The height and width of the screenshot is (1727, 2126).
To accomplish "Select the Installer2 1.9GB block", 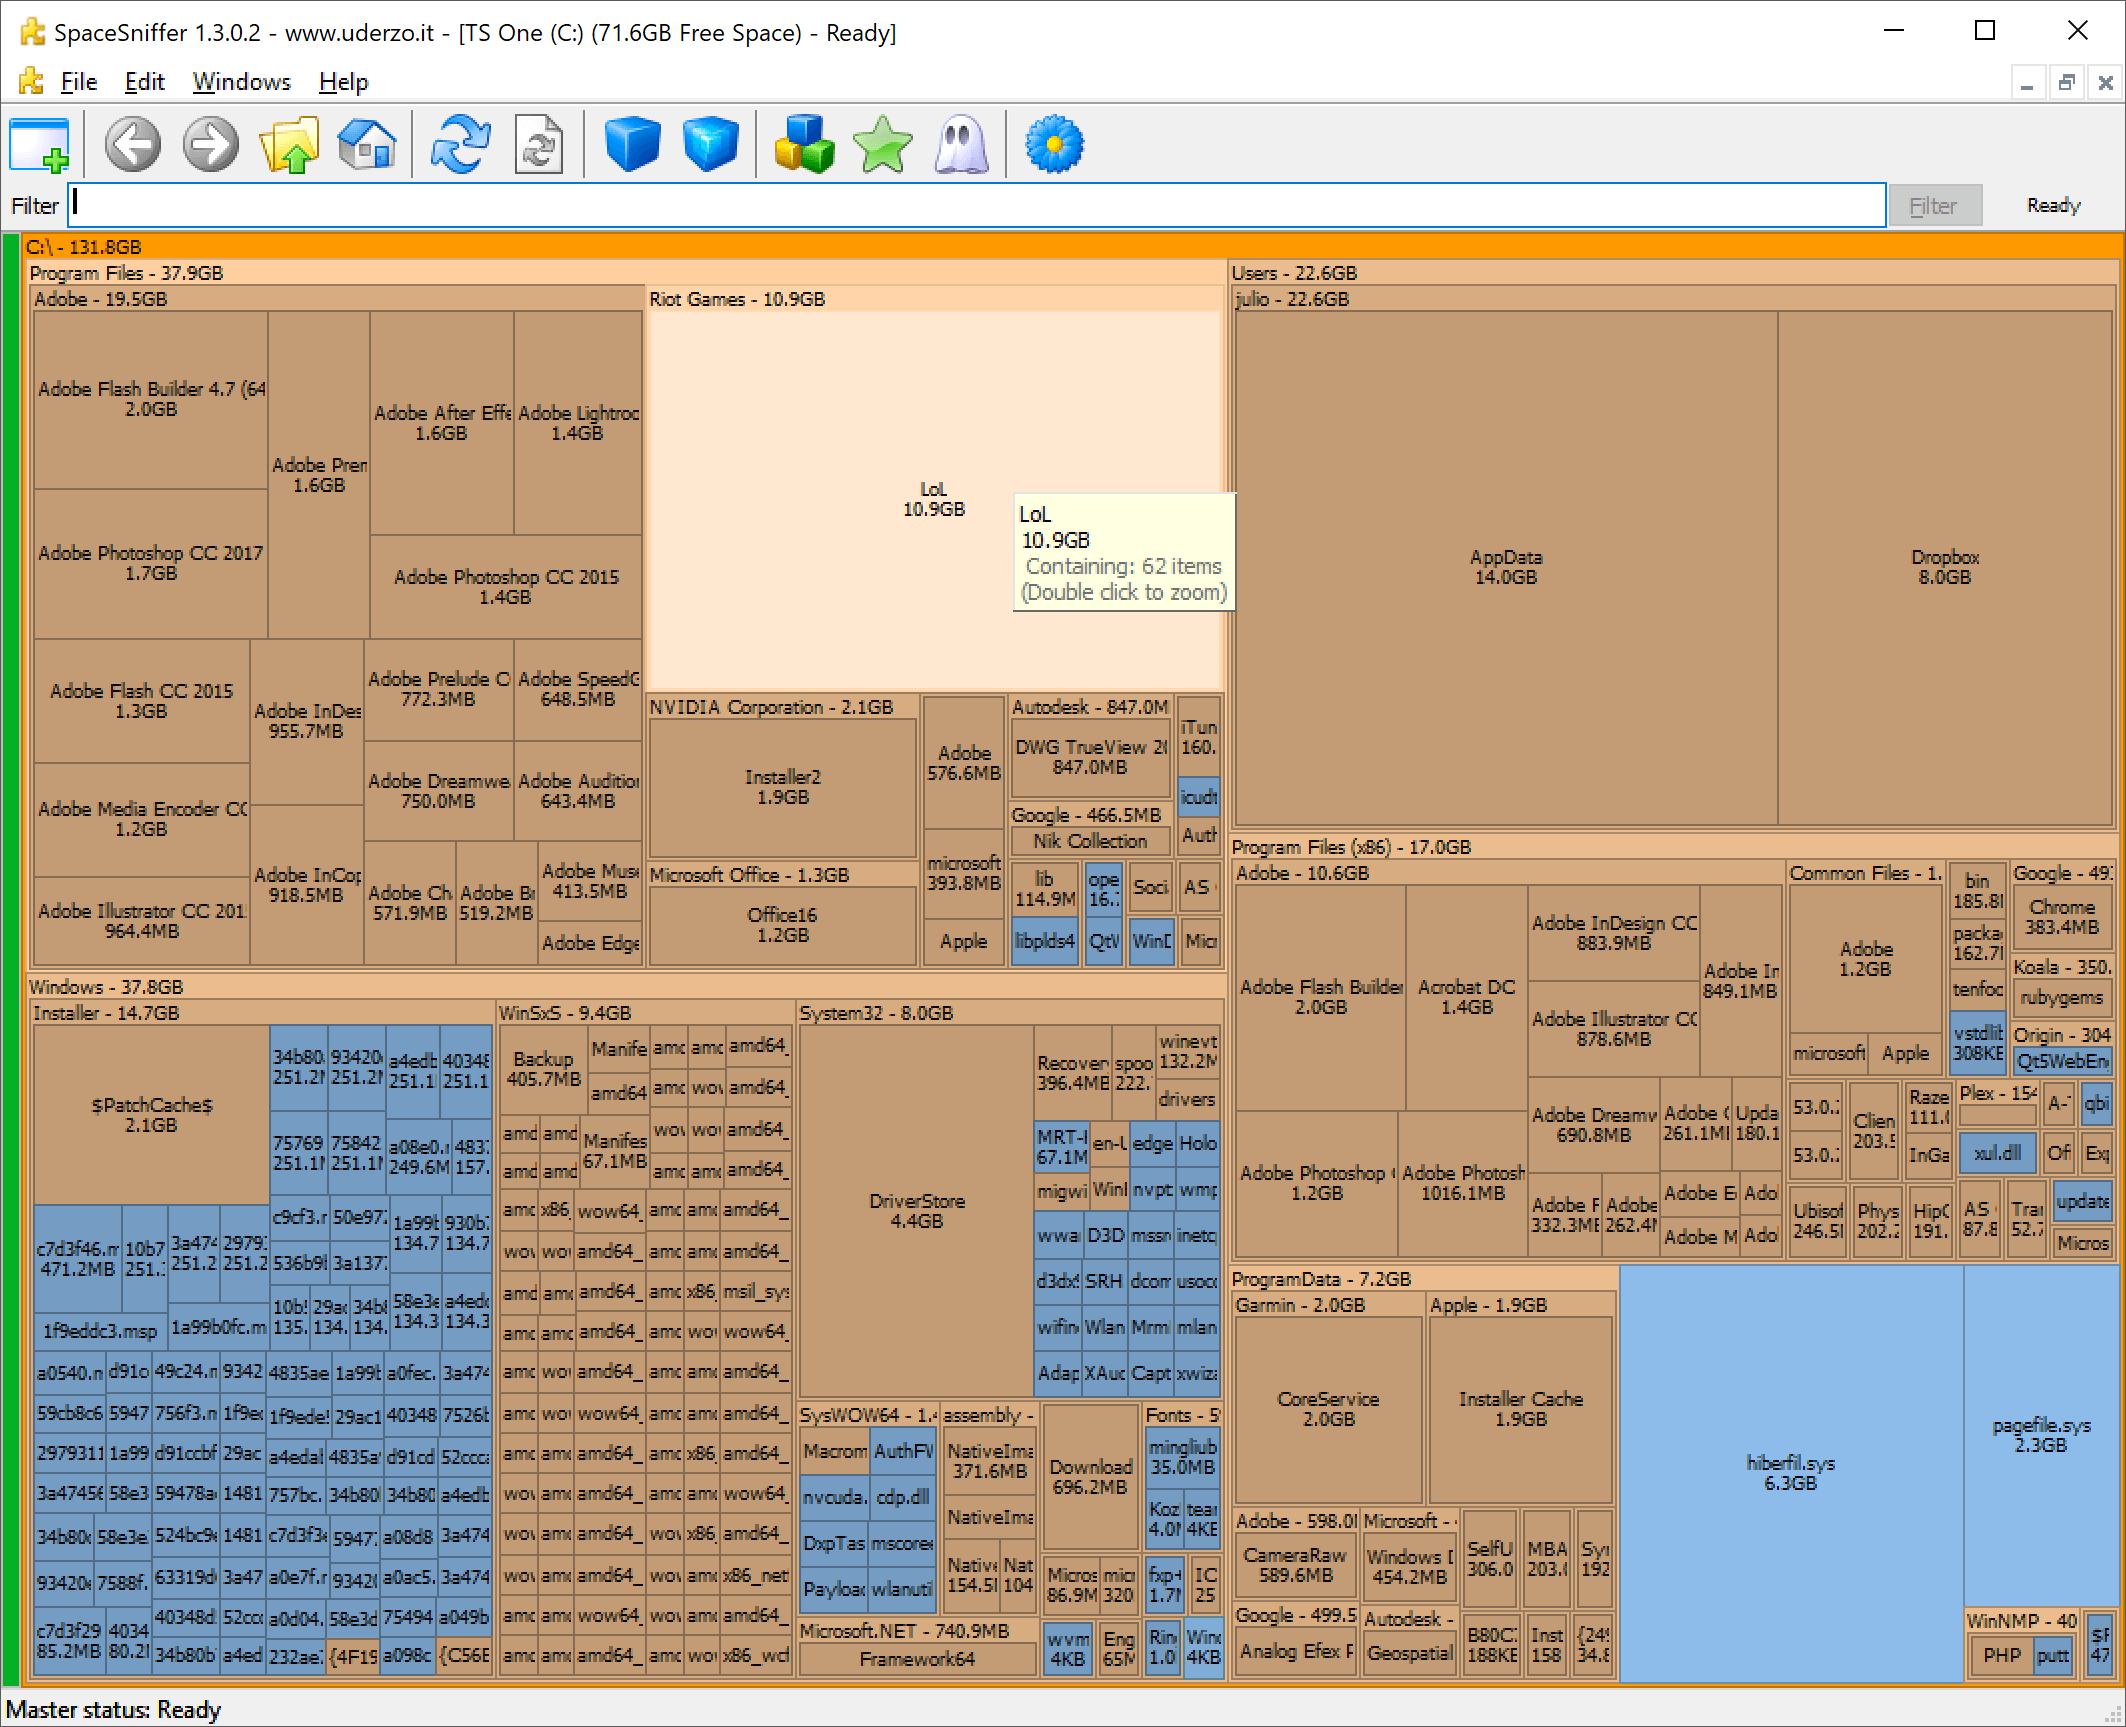I will [783, 787].
